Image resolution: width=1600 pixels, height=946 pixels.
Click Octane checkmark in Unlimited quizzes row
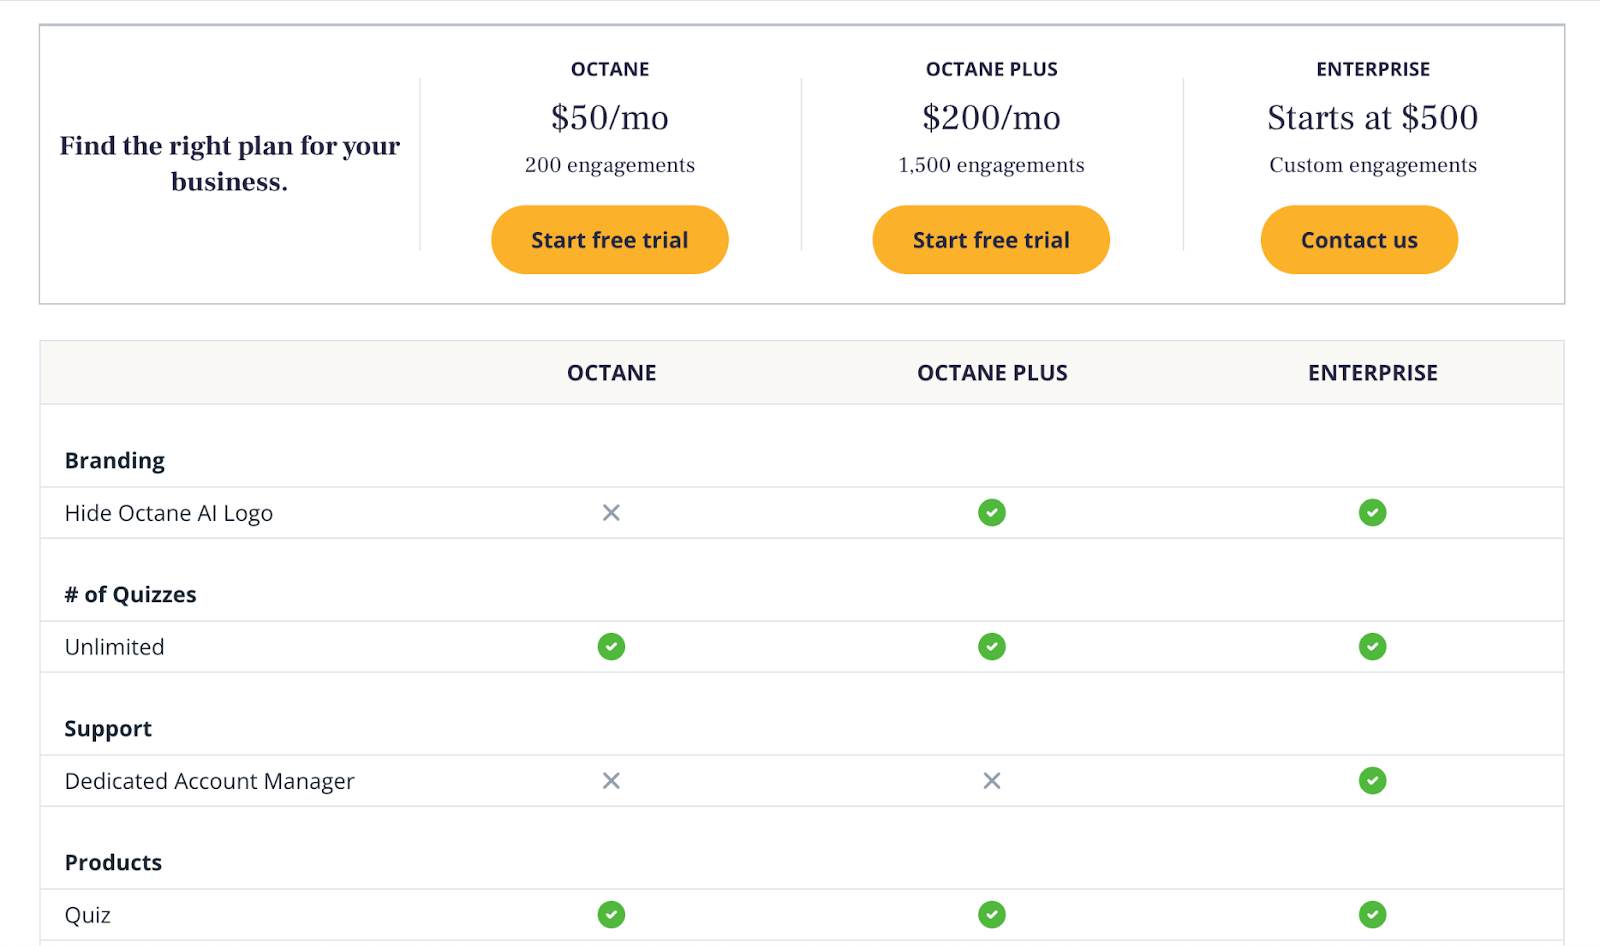(611, 647)
